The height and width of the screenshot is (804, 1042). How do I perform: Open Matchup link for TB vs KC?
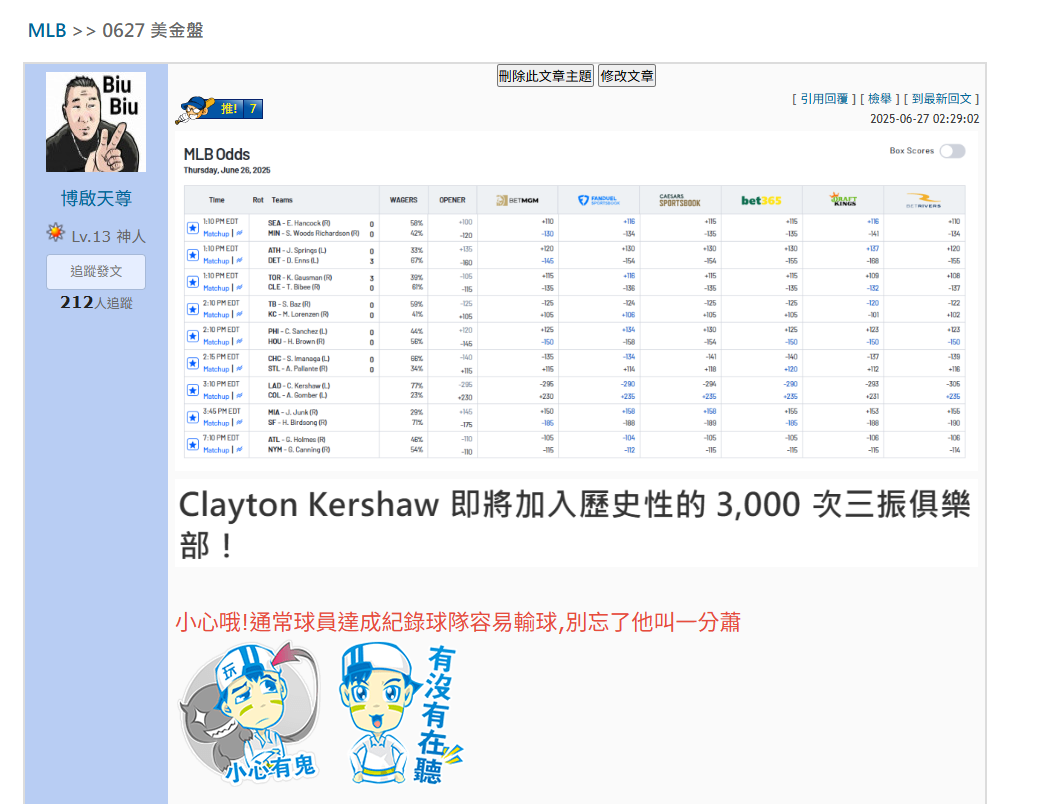click(216, 315)
